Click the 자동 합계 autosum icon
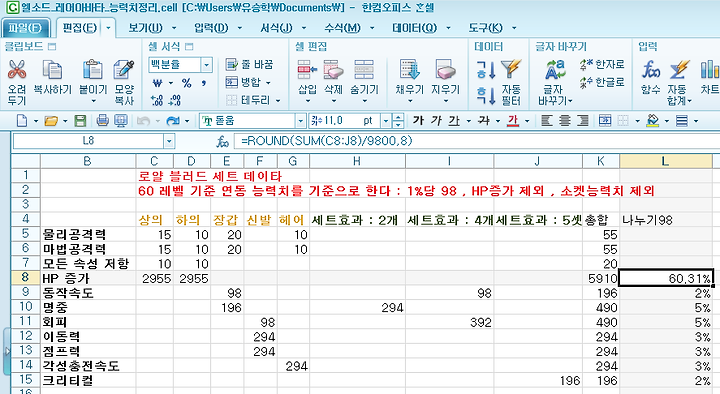Viewport: 720px width, 394px height. (679, 70)
